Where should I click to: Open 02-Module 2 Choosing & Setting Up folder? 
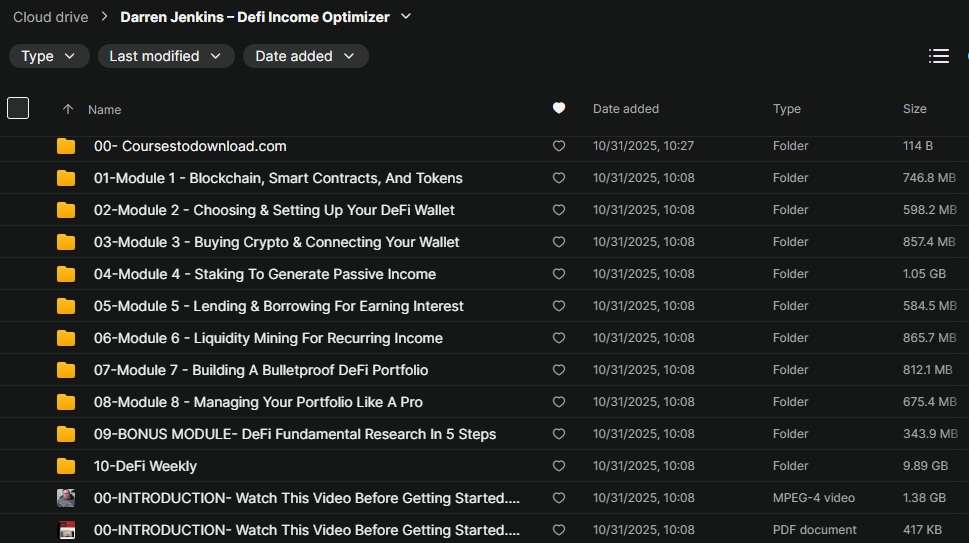point(274,210)
